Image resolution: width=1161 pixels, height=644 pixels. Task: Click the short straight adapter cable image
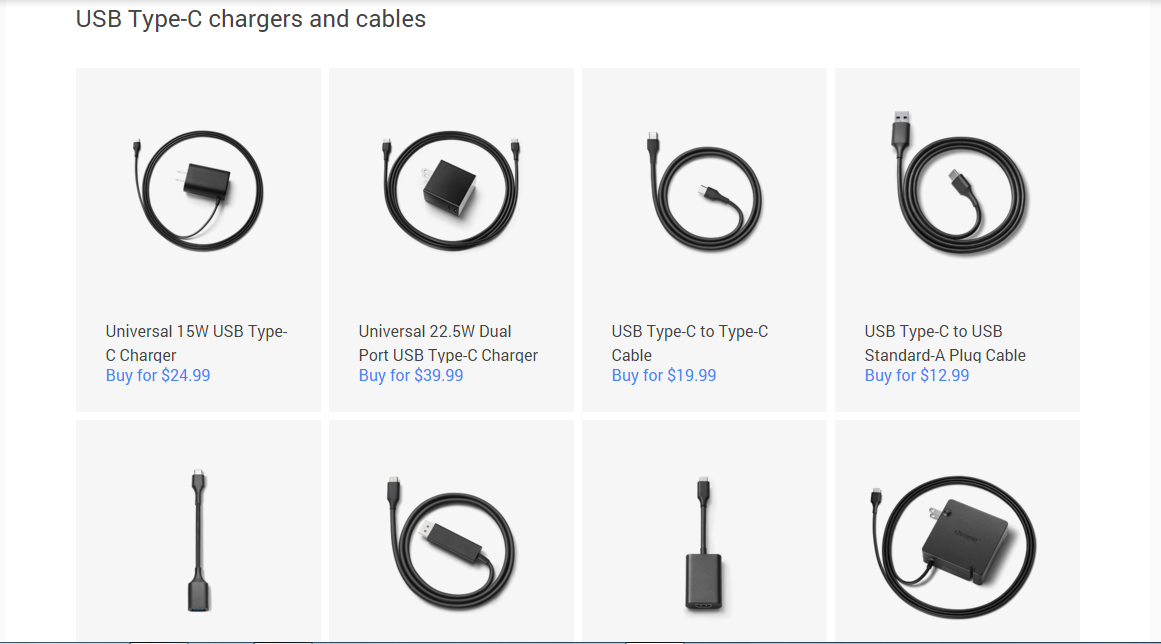coord(198,540)
